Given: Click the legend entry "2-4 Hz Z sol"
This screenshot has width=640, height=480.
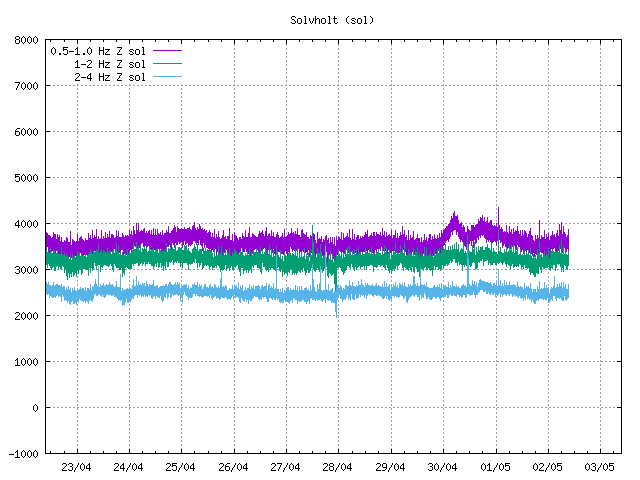Looking at the screenshot, I should 110,77.
